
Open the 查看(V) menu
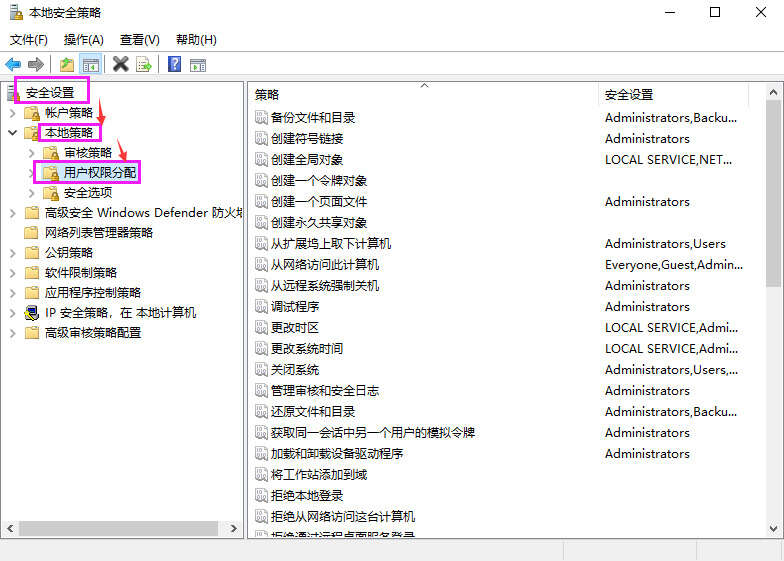140,40
